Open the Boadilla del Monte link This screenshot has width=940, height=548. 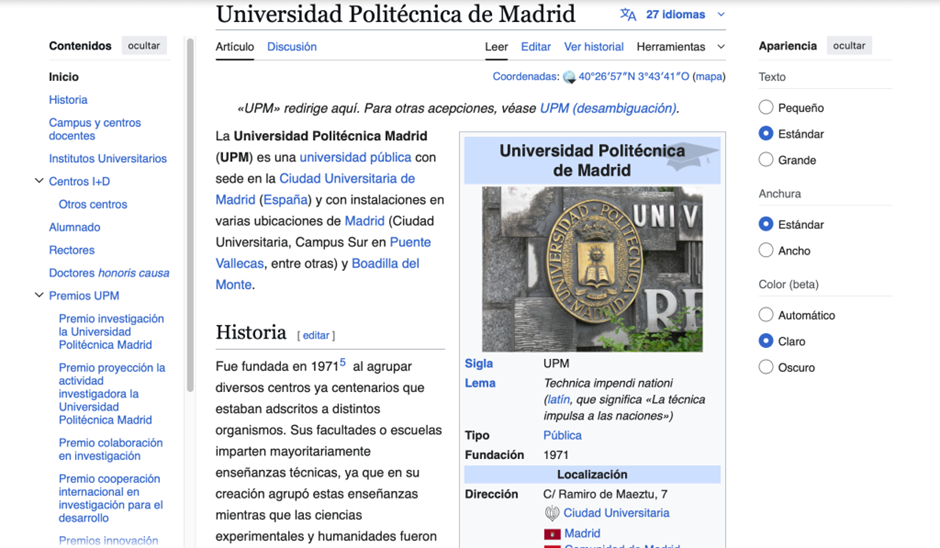pos(317,274)
